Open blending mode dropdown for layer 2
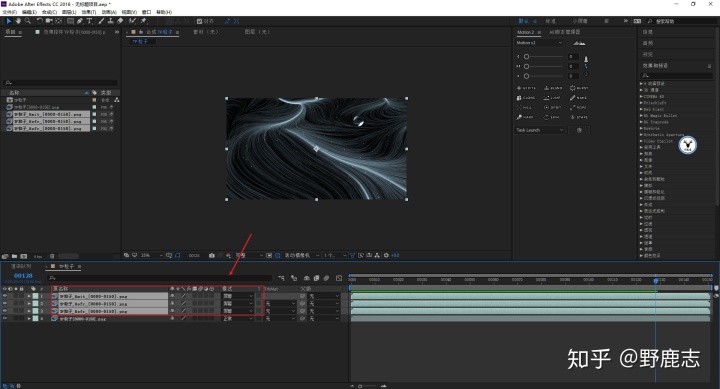Image resolution: width=720 pixels, height=389 pixels. pos(238,304)
